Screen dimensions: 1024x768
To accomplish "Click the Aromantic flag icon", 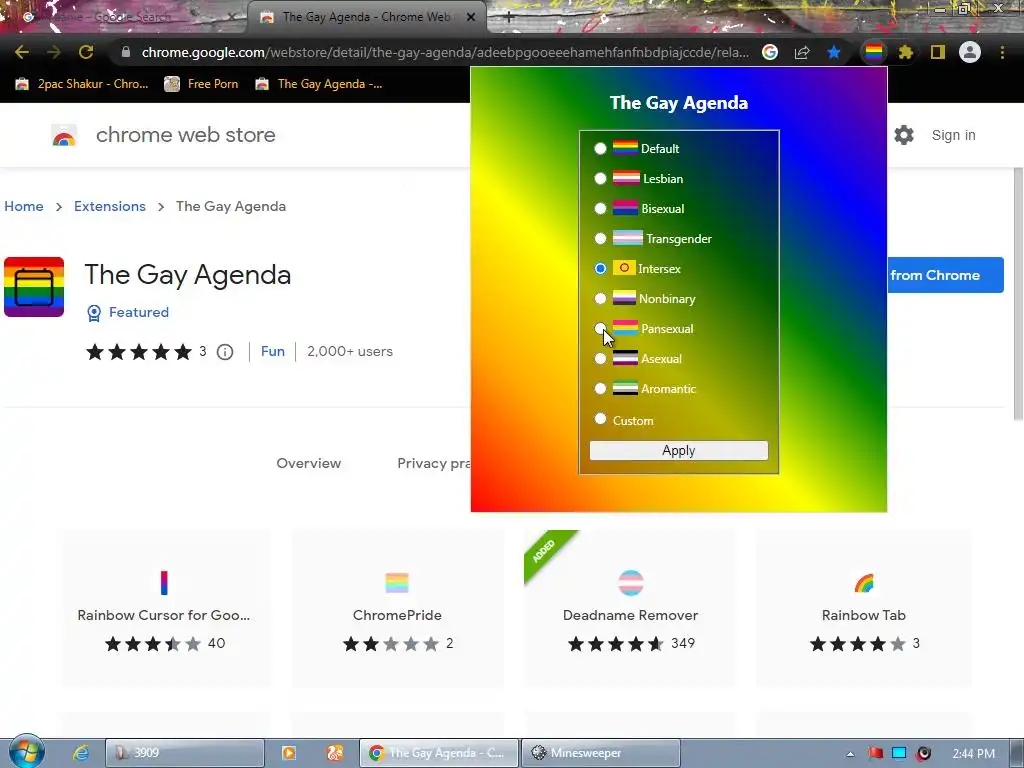I will [625, 388].
